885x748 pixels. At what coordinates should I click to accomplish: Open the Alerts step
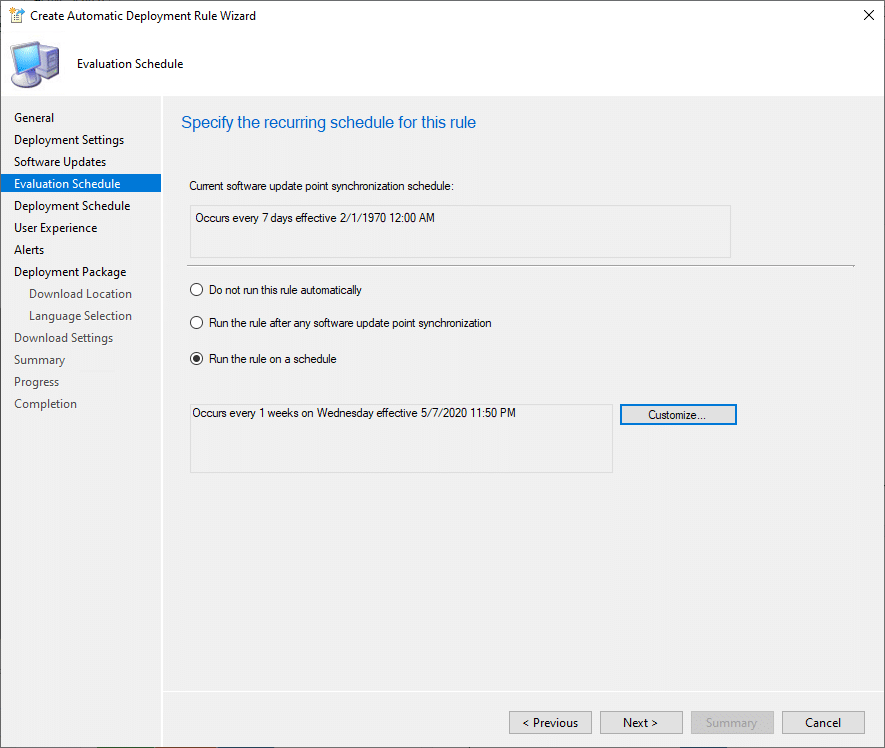coord(29,250)
